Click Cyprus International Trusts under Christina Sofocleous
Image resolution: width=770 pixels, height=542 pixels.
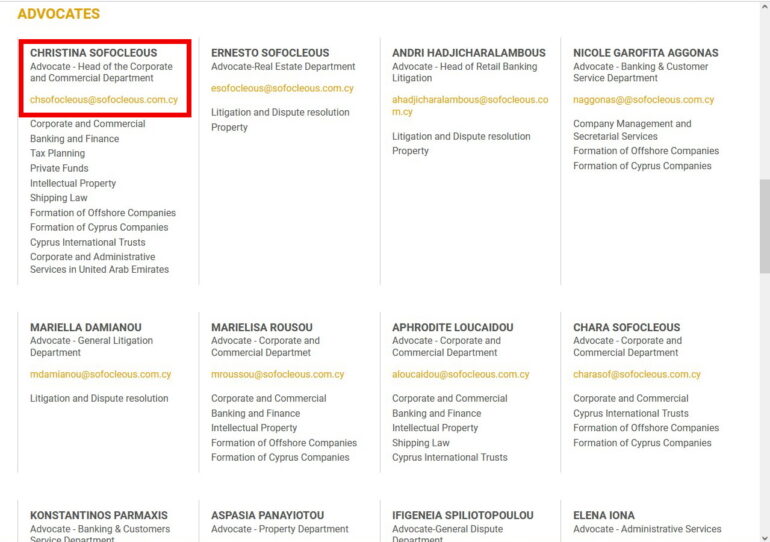pos(88,242)
